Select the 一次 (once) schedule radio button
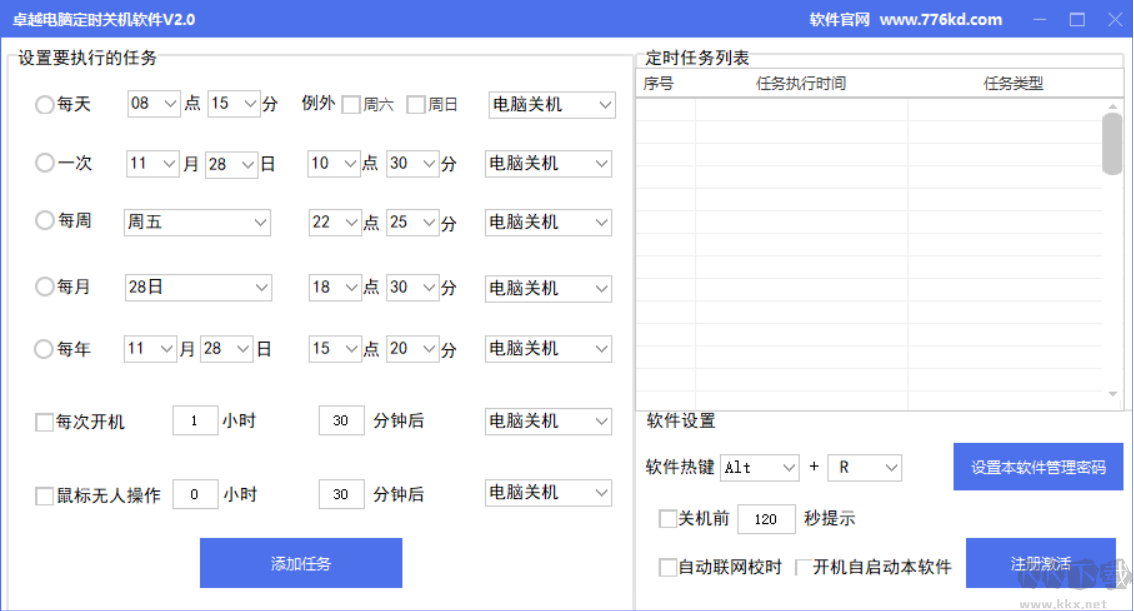Screen dimensions: 1134x611 coord(44,163)
